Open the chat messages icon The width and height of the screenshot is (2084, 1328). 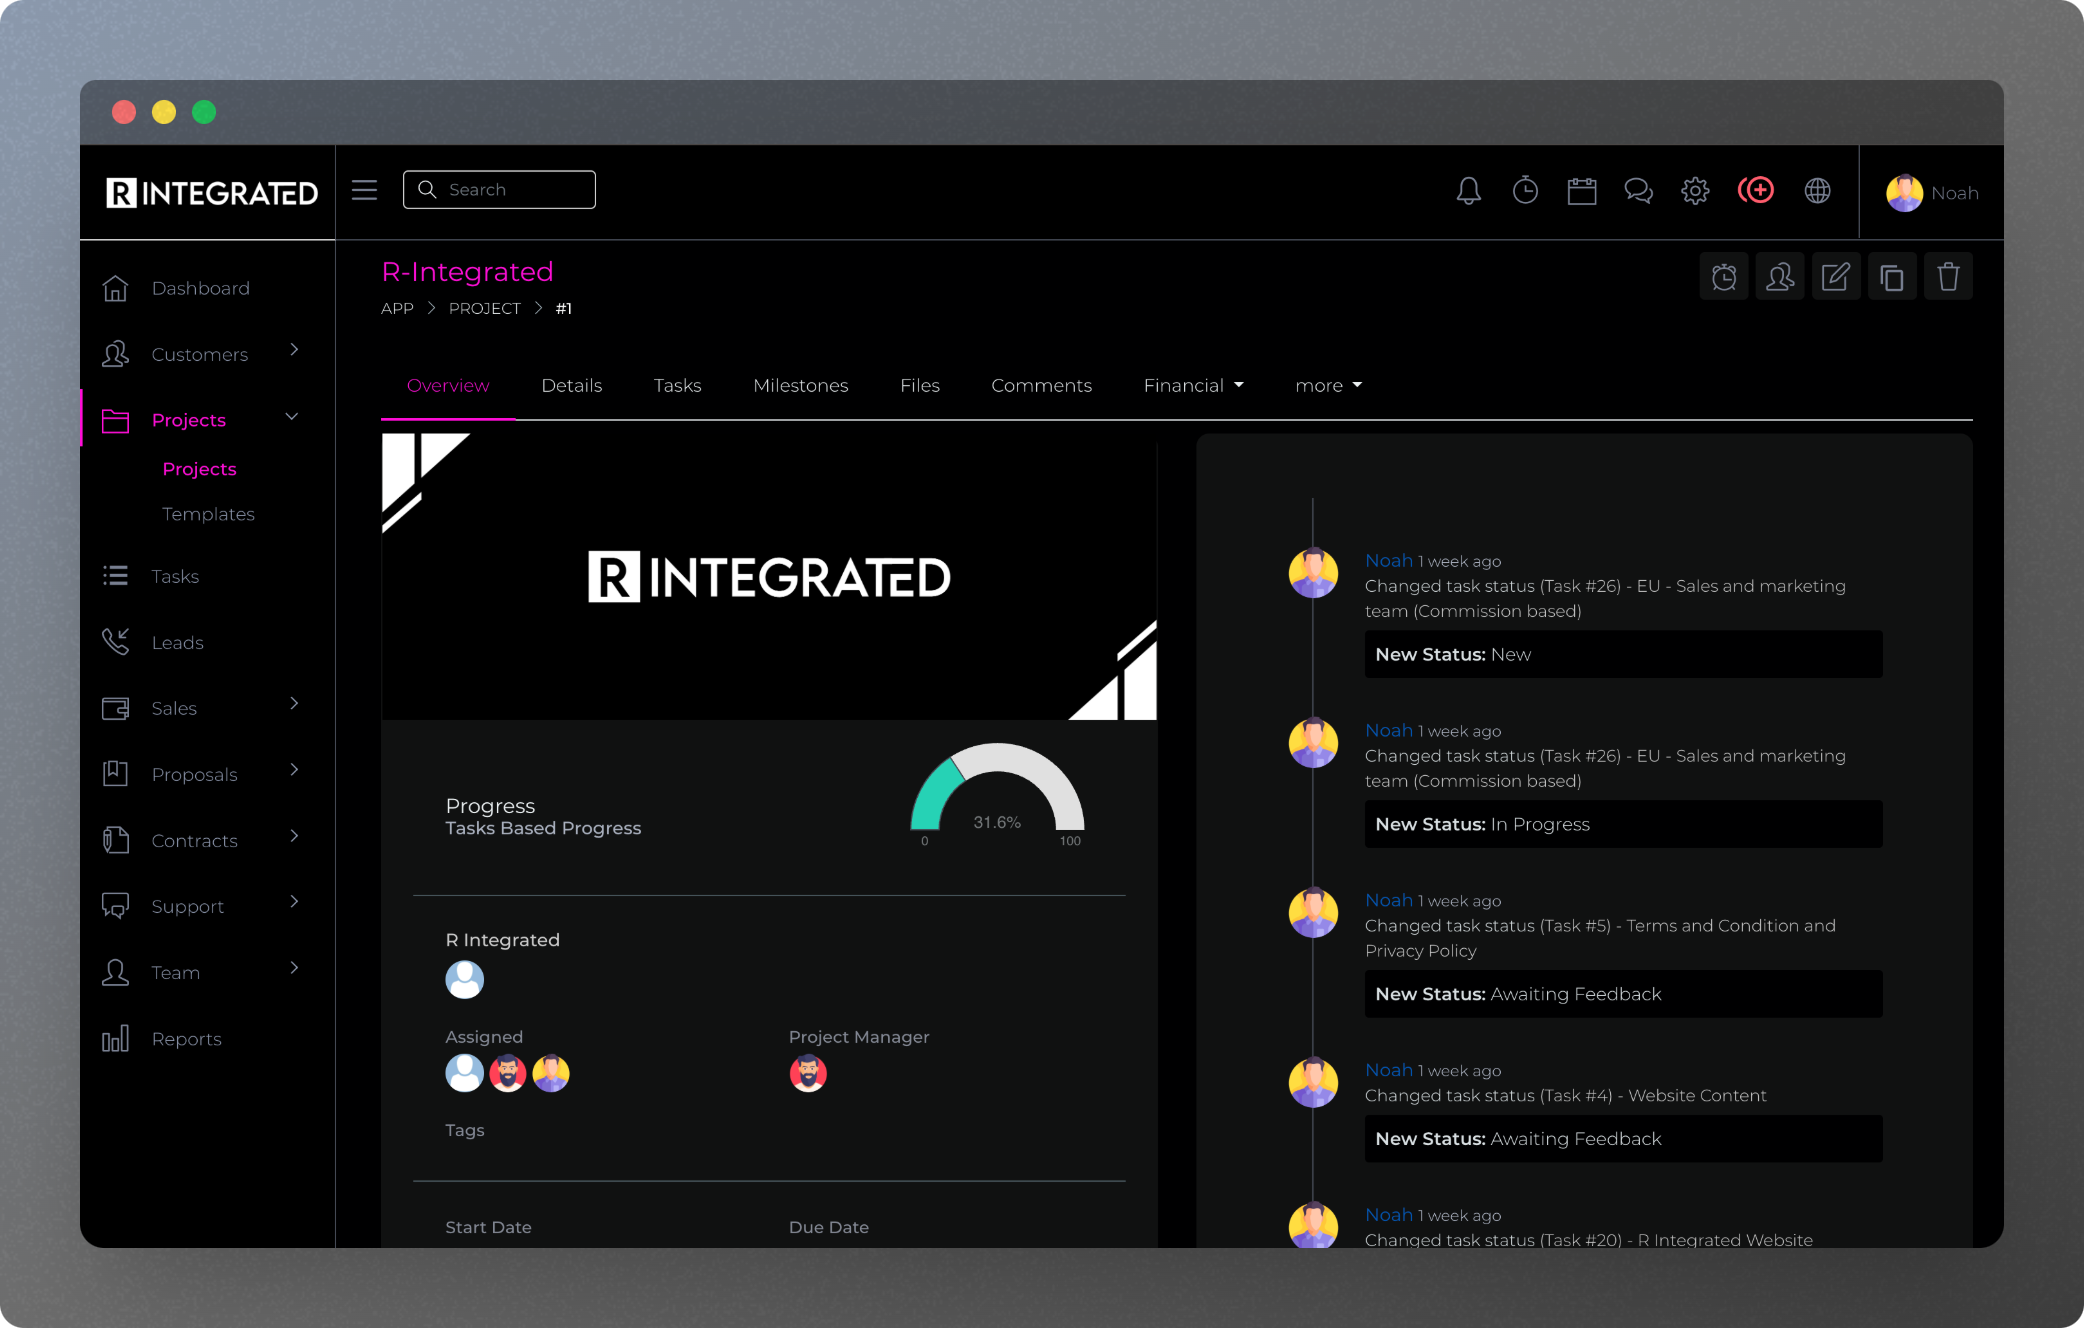(x=1638, y=191)
